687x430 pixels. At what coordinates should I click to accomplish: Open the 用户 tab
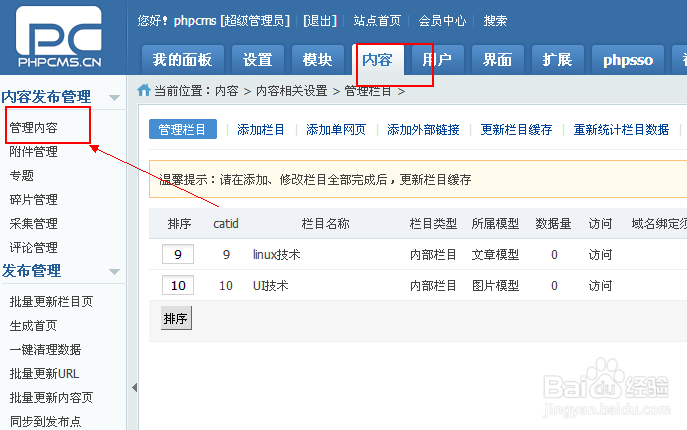(437, 60)
